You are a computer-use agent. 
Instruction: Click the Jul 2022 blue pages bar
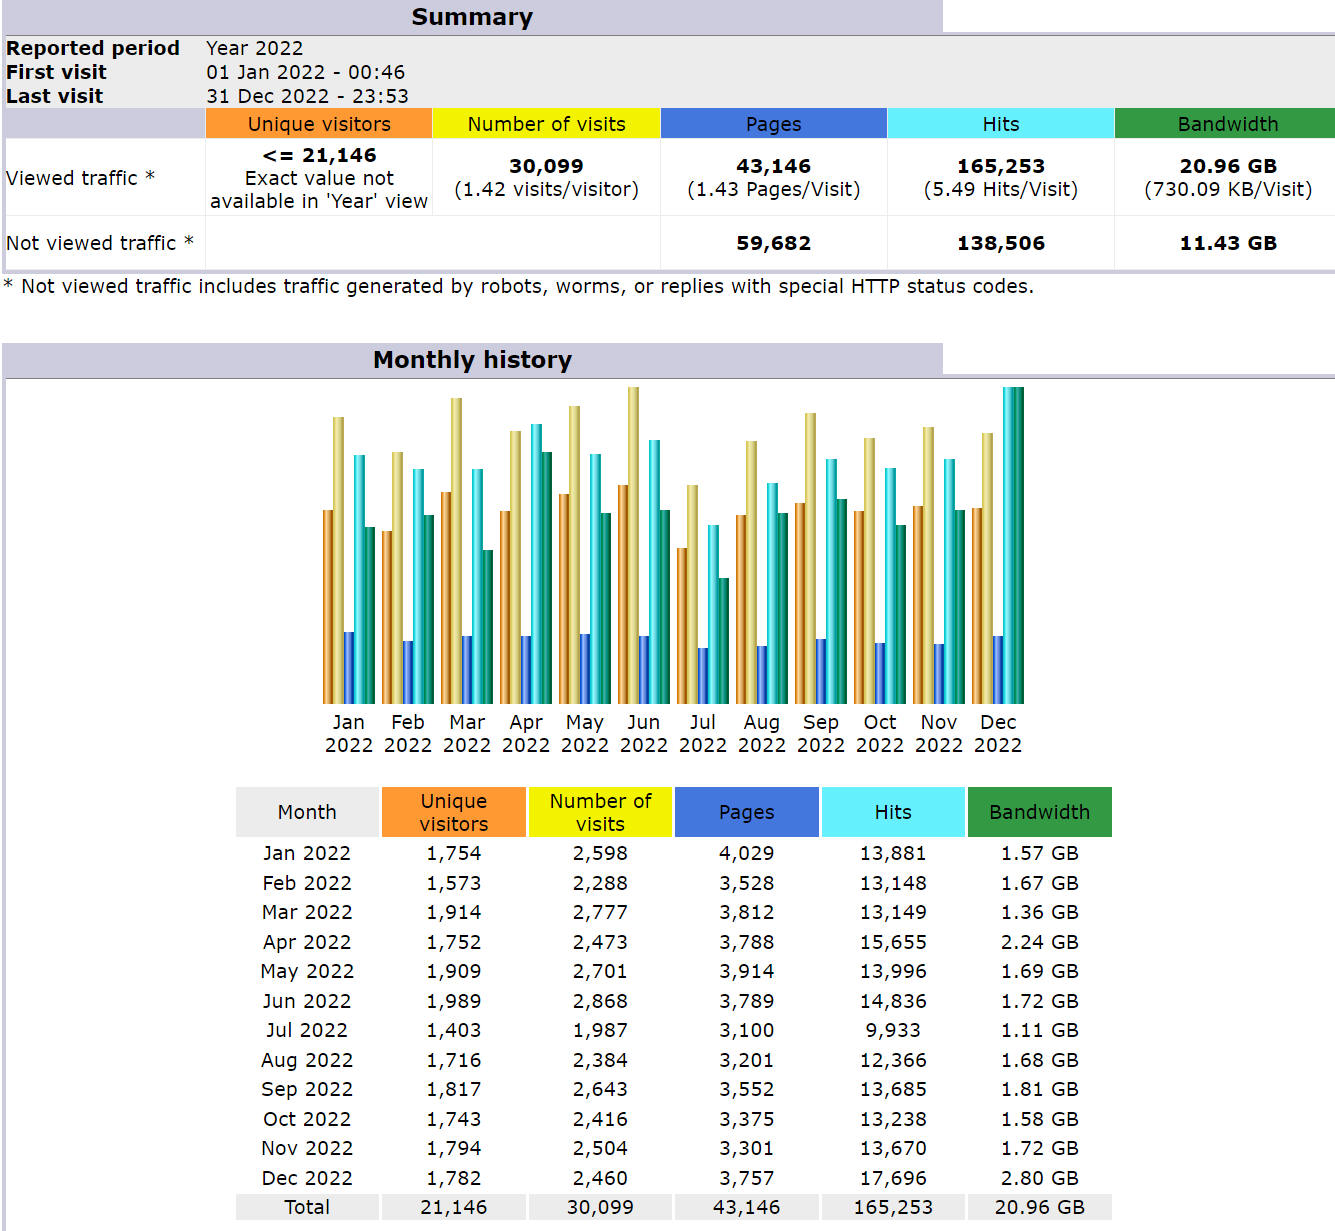pos(703,675)
